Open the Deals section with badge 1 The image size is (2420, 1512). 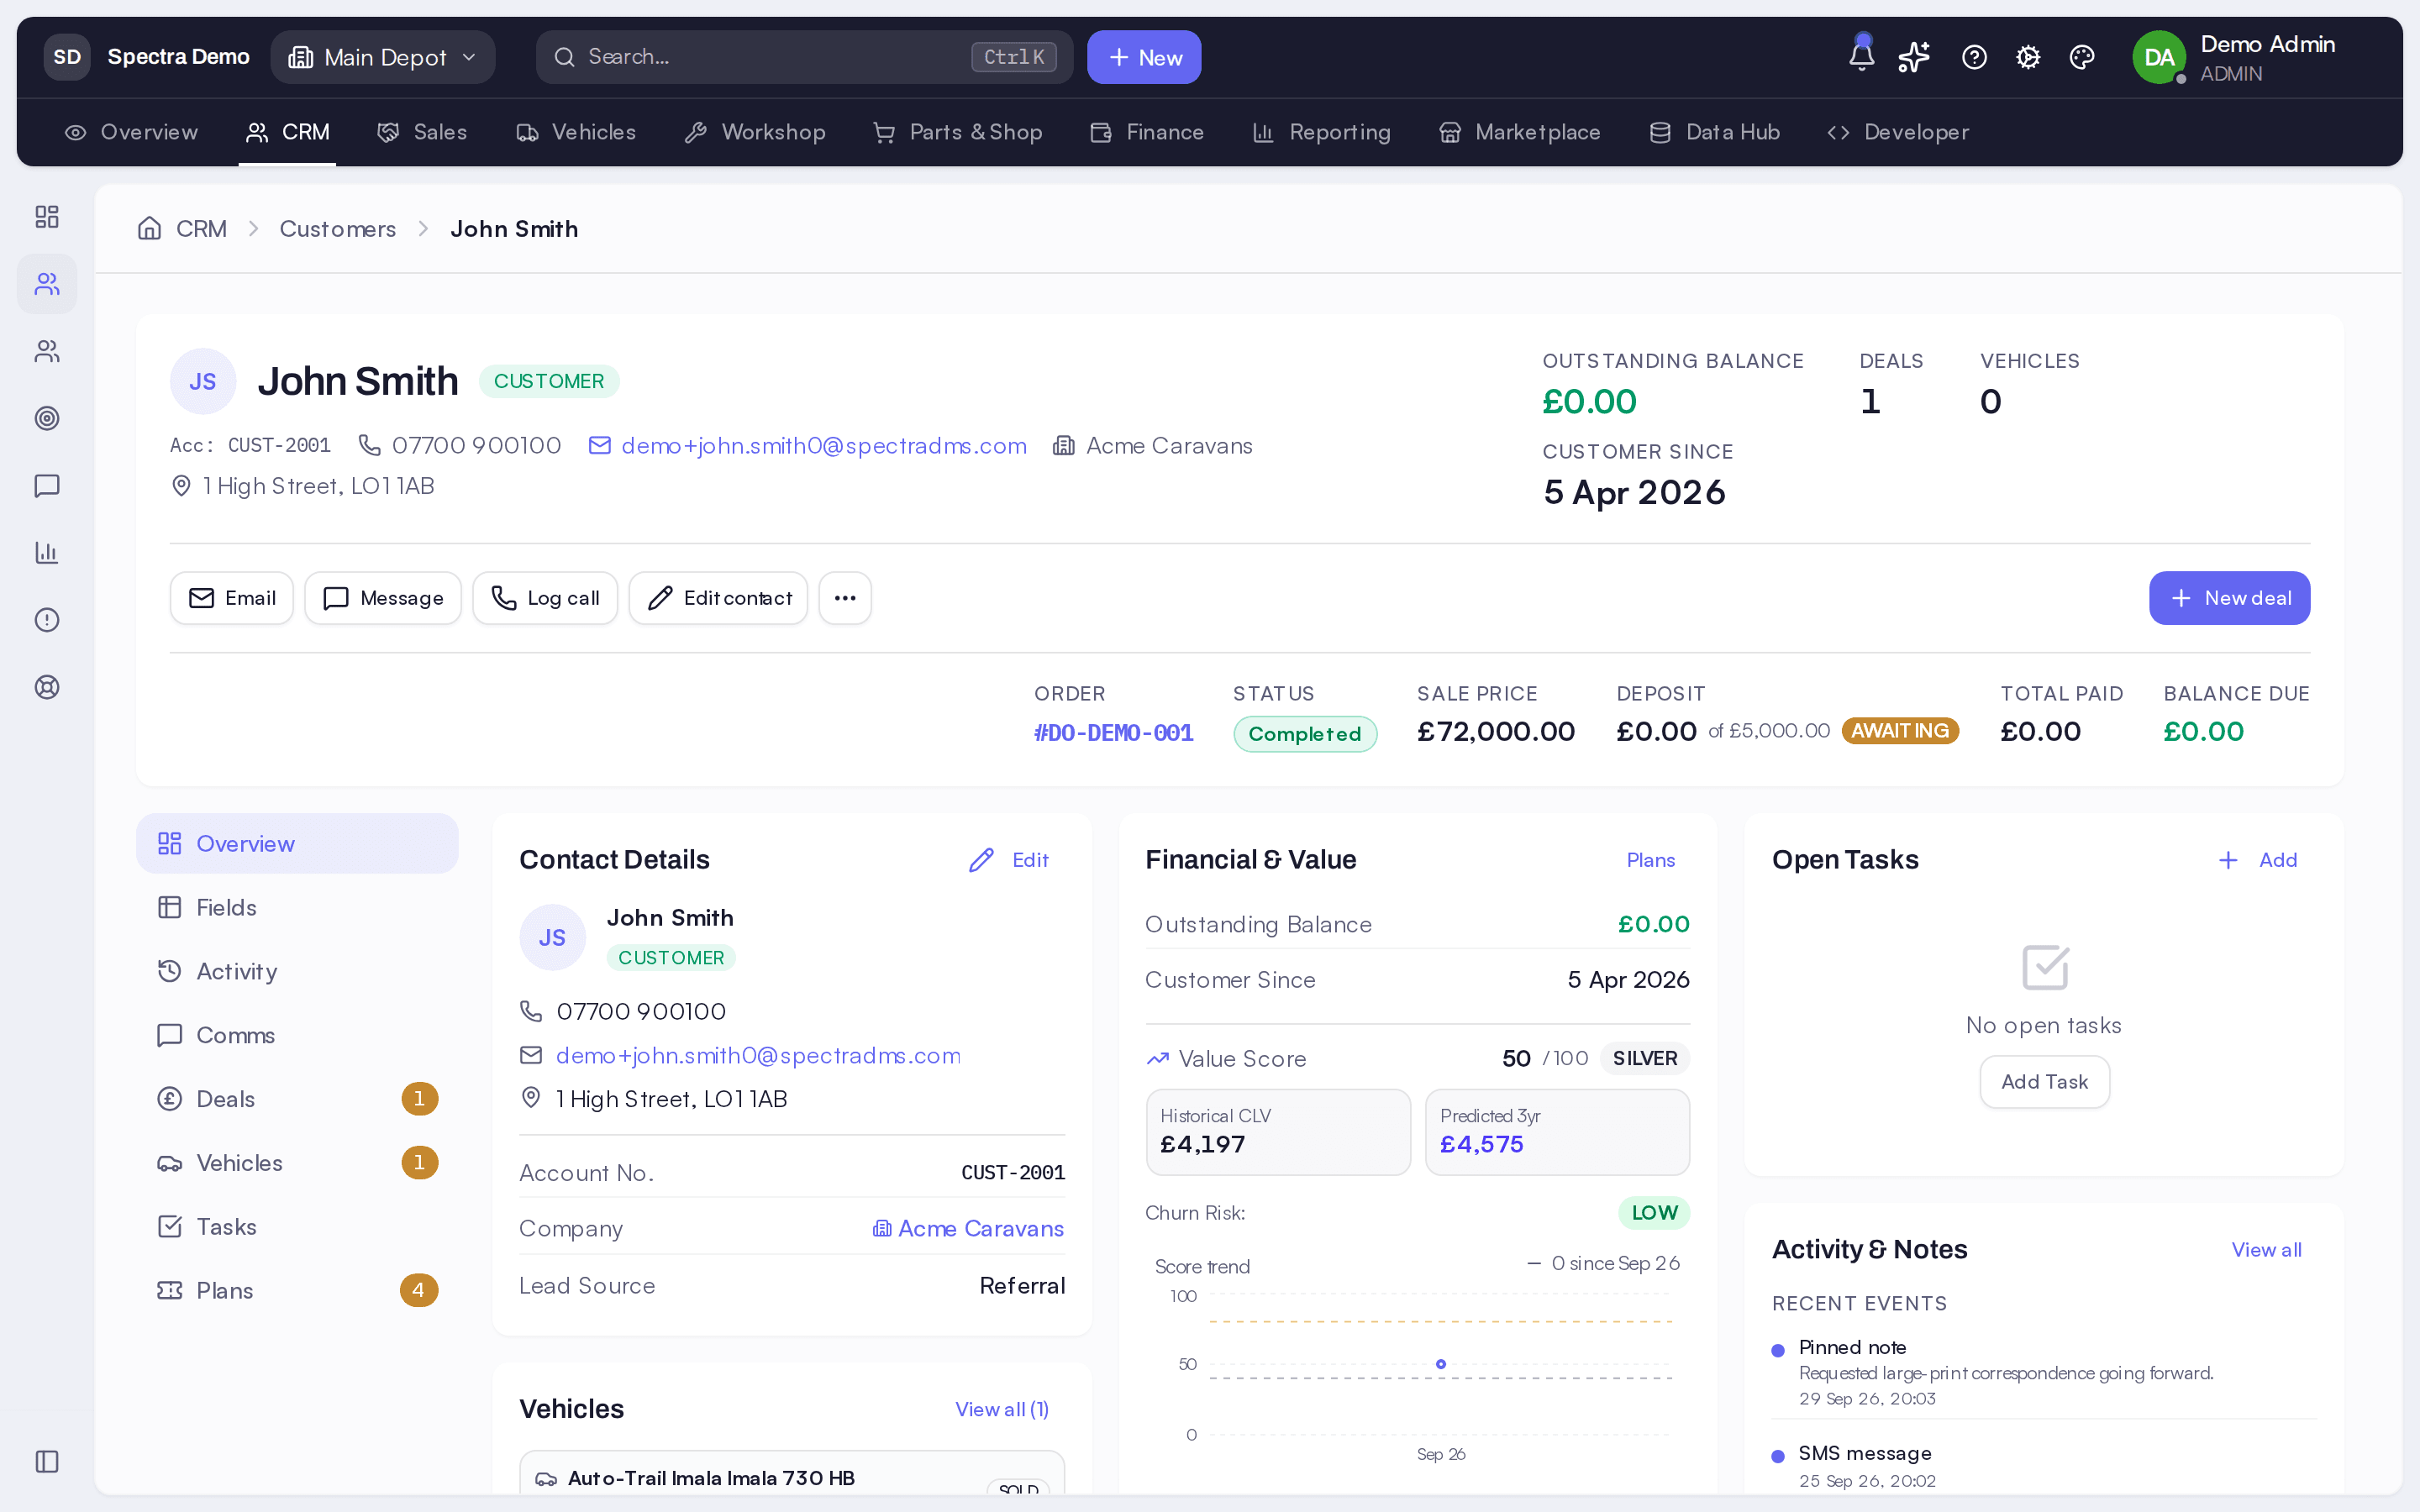coord(297,1099)
